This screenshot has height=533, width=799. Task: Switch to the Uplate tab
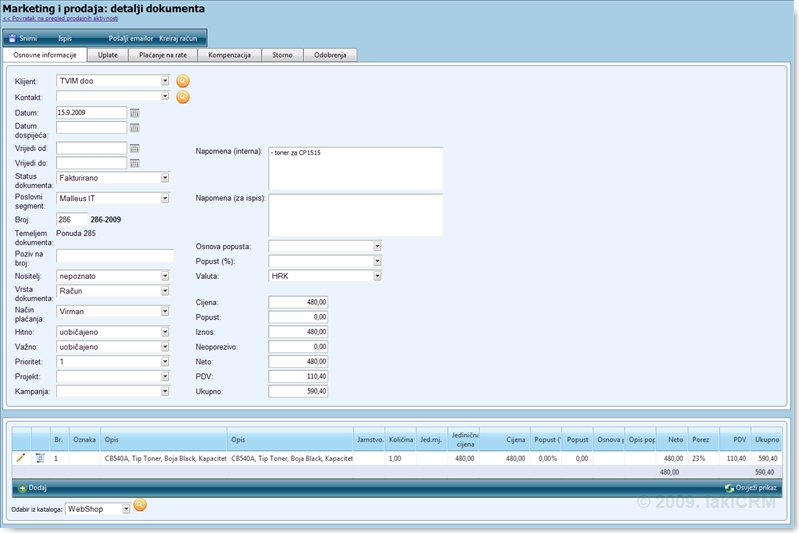click(108, 55)
